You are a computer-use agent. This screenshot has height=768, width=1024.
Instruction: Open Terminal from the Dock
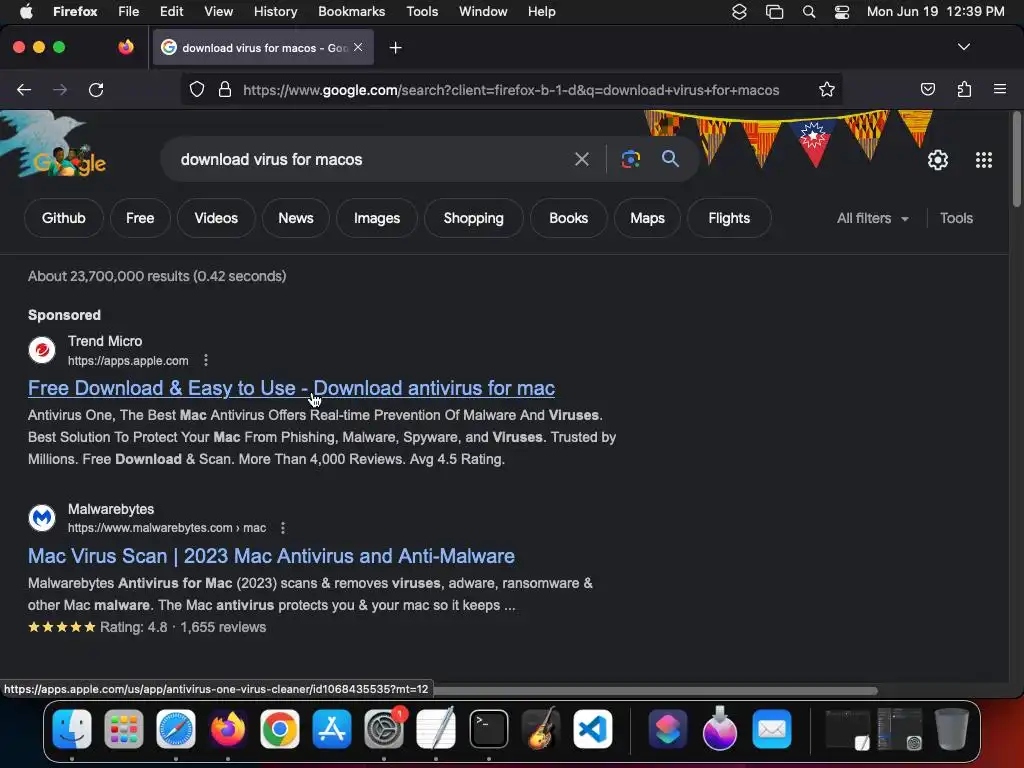tap(488, 728)
